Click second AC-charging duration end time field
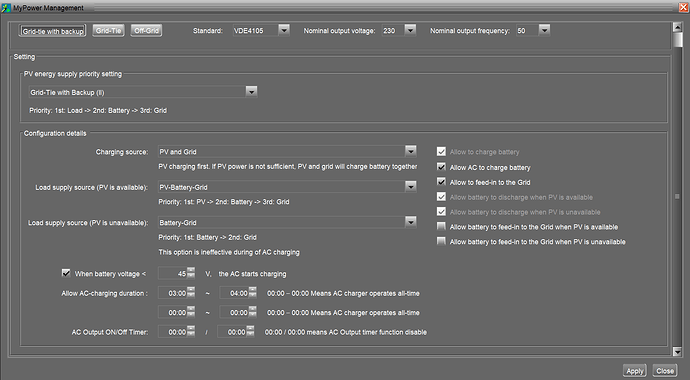 coord(234,312)
